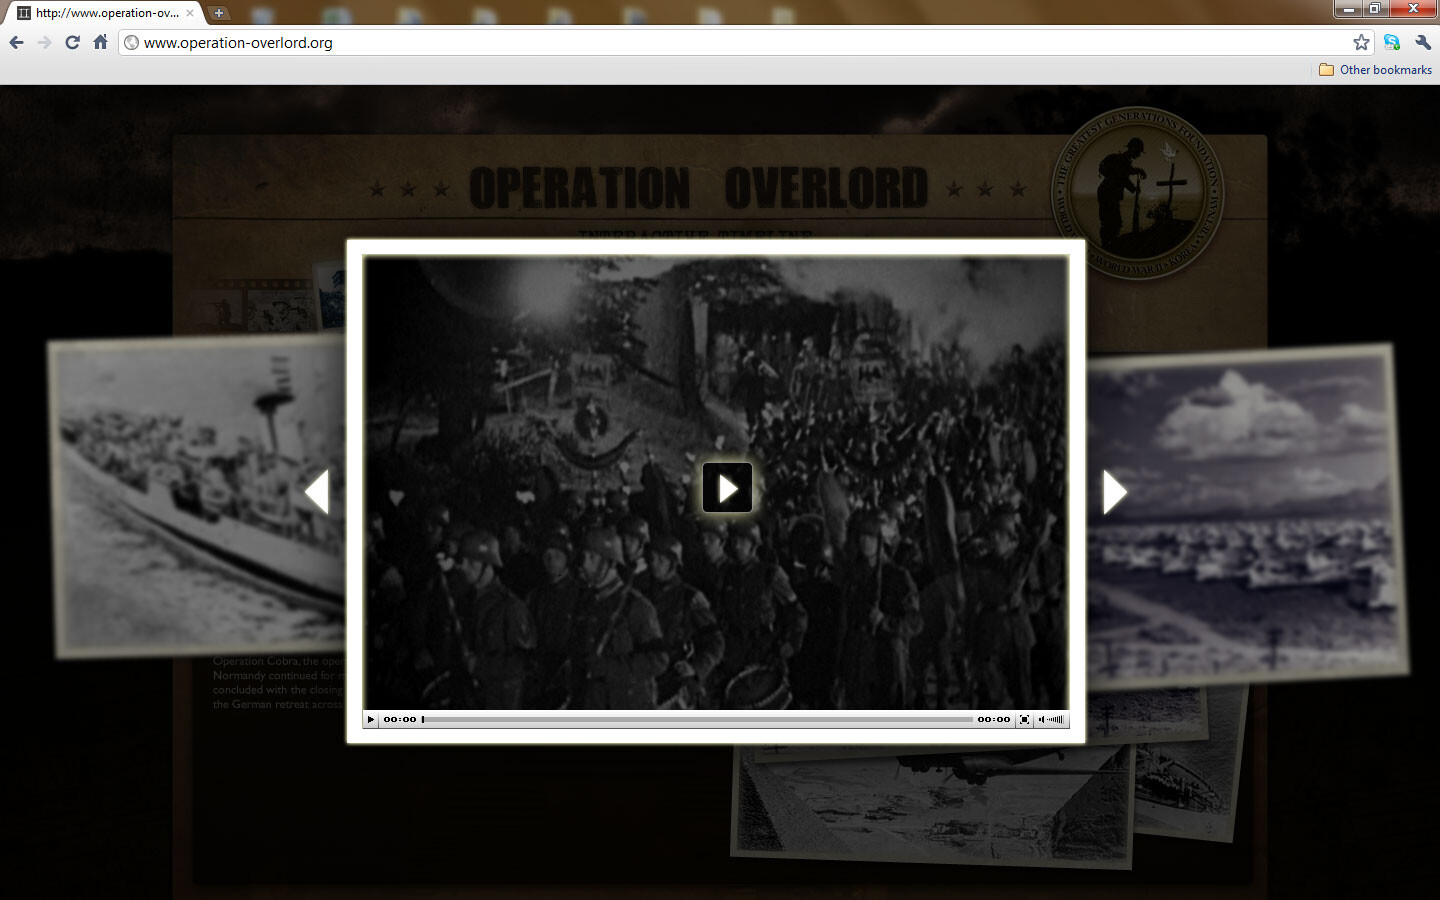
Task: Play the video using the center play button
Action: point(727,488)
